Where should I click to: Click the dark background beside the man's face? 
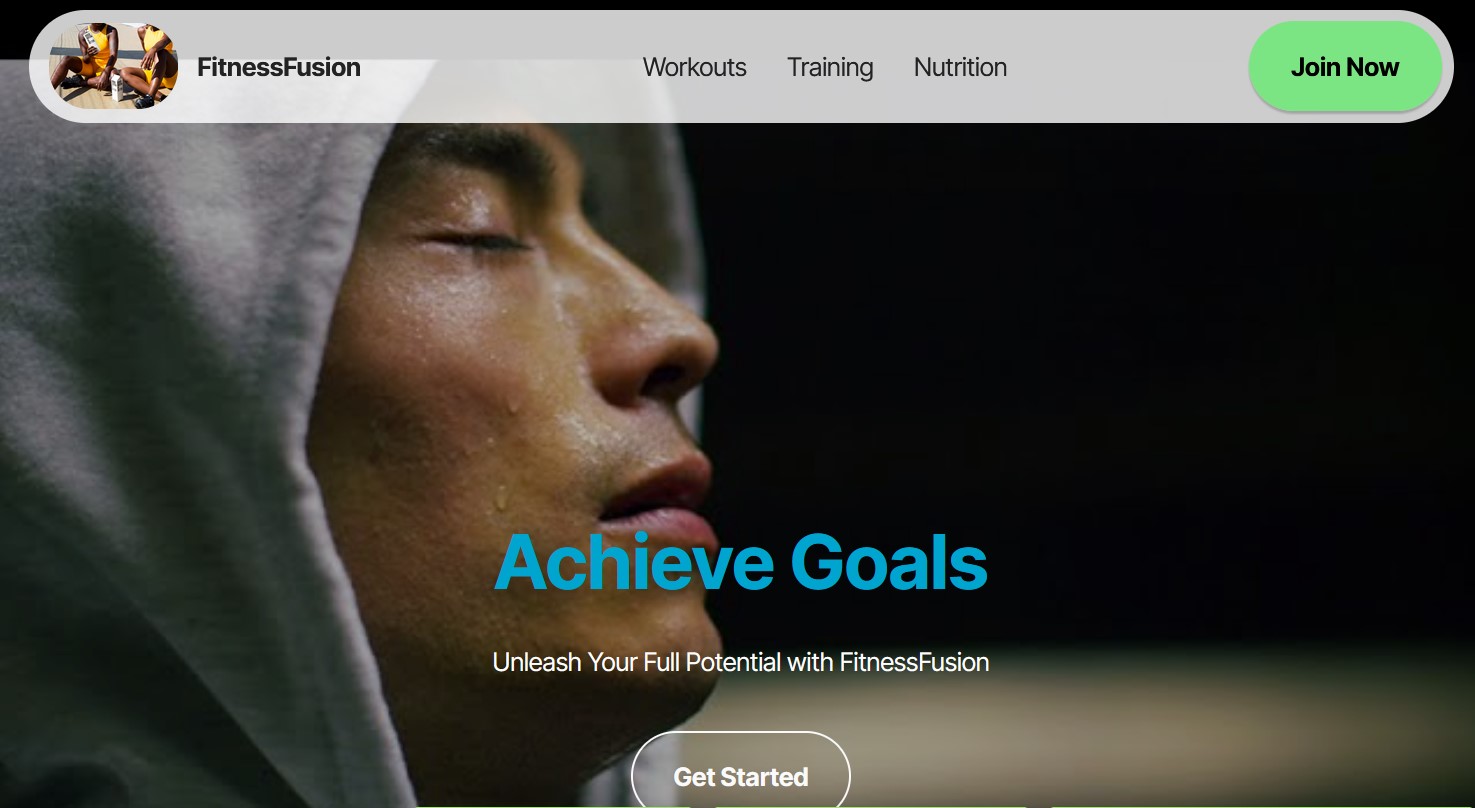(x=1100, y=350)
